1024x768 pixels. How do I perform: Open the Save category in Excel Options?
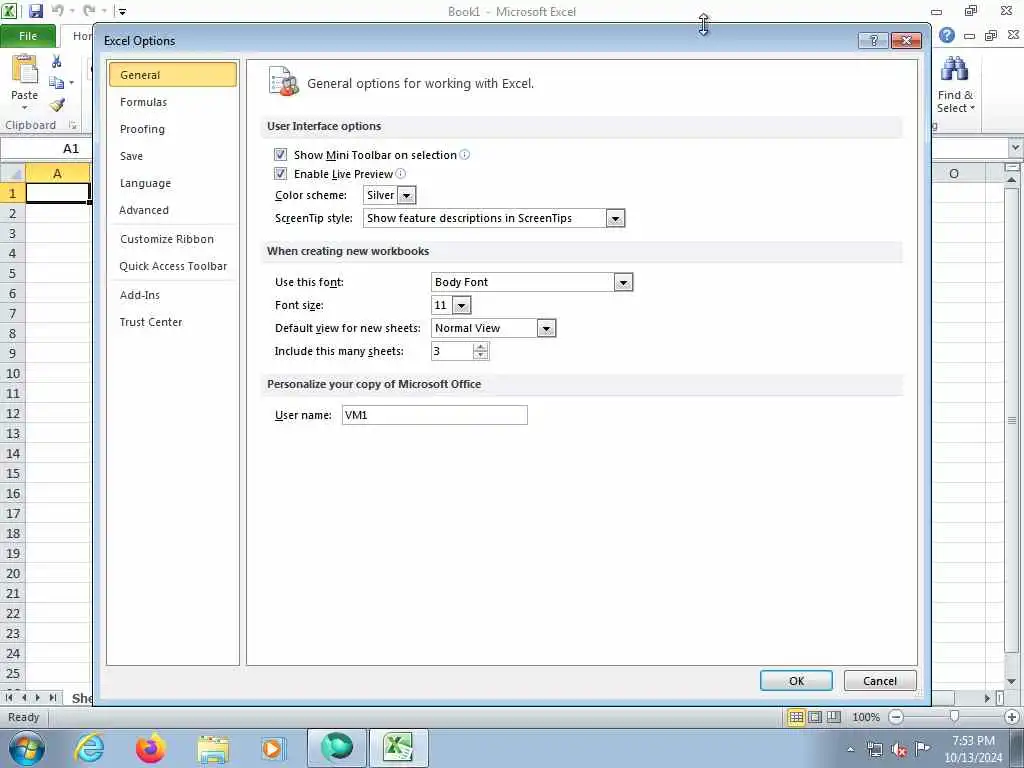click(x=172, y=156)
